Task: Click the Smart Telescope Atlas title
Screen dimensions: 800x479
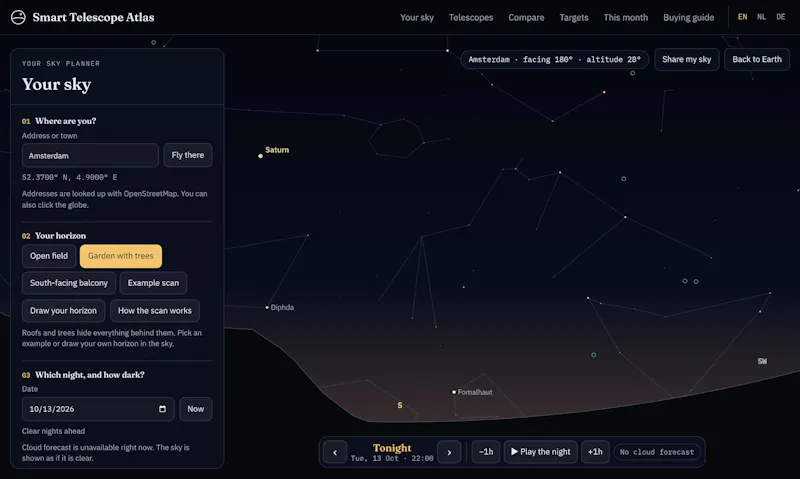Action: (x=93, y=17)
